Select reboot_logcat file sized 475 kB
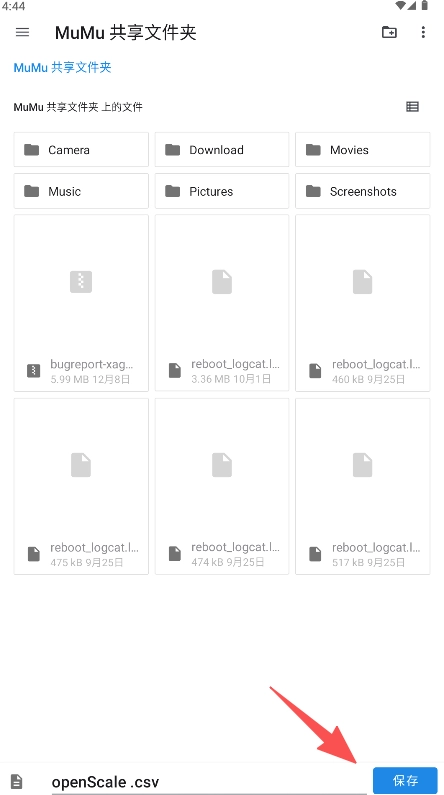Screen dimensions: 444x795 click(81, 486)
